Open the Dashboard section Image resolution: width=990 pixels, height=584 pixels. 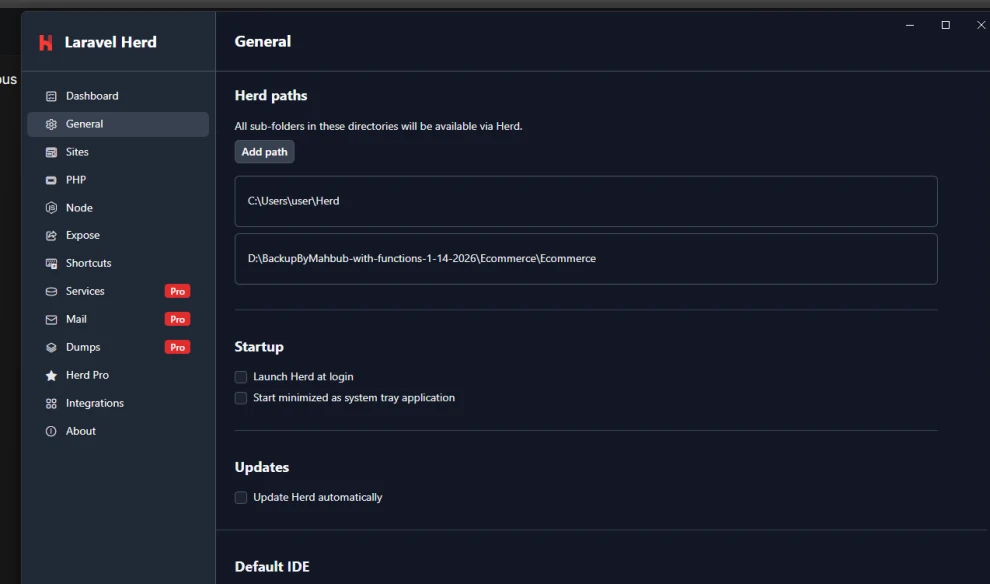click(118, 96)
